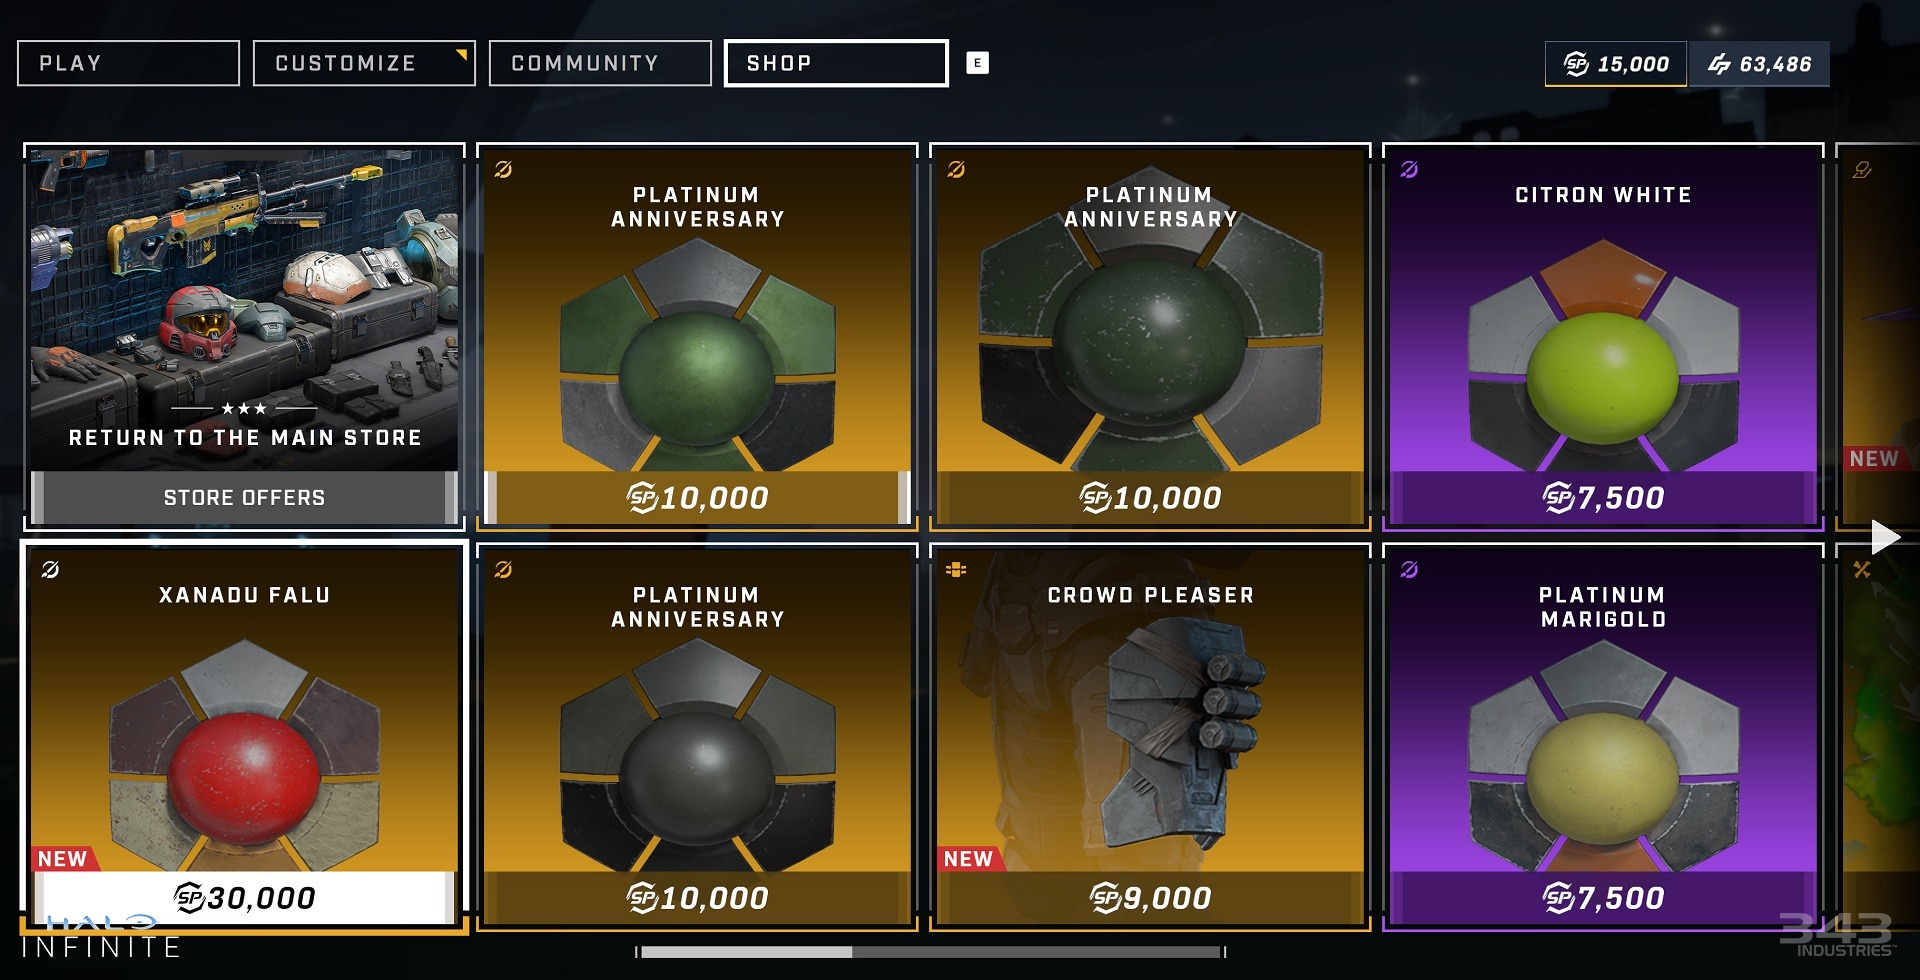Open the Play tab

point(128,63)
